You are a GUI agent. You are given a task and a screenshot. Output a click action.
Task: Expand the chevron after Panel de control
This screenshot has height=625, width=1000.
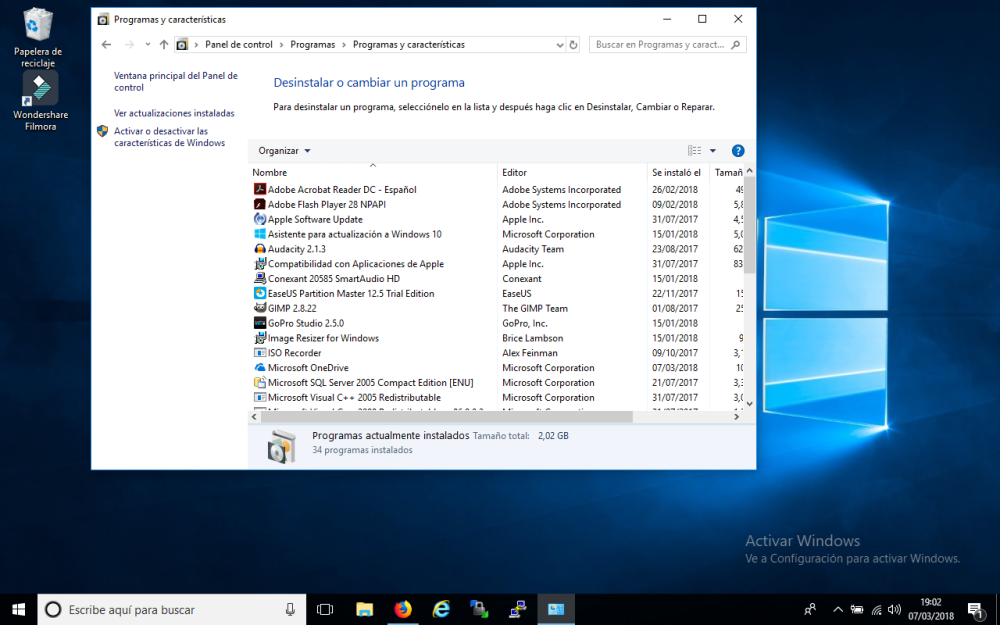click(281, 45)
